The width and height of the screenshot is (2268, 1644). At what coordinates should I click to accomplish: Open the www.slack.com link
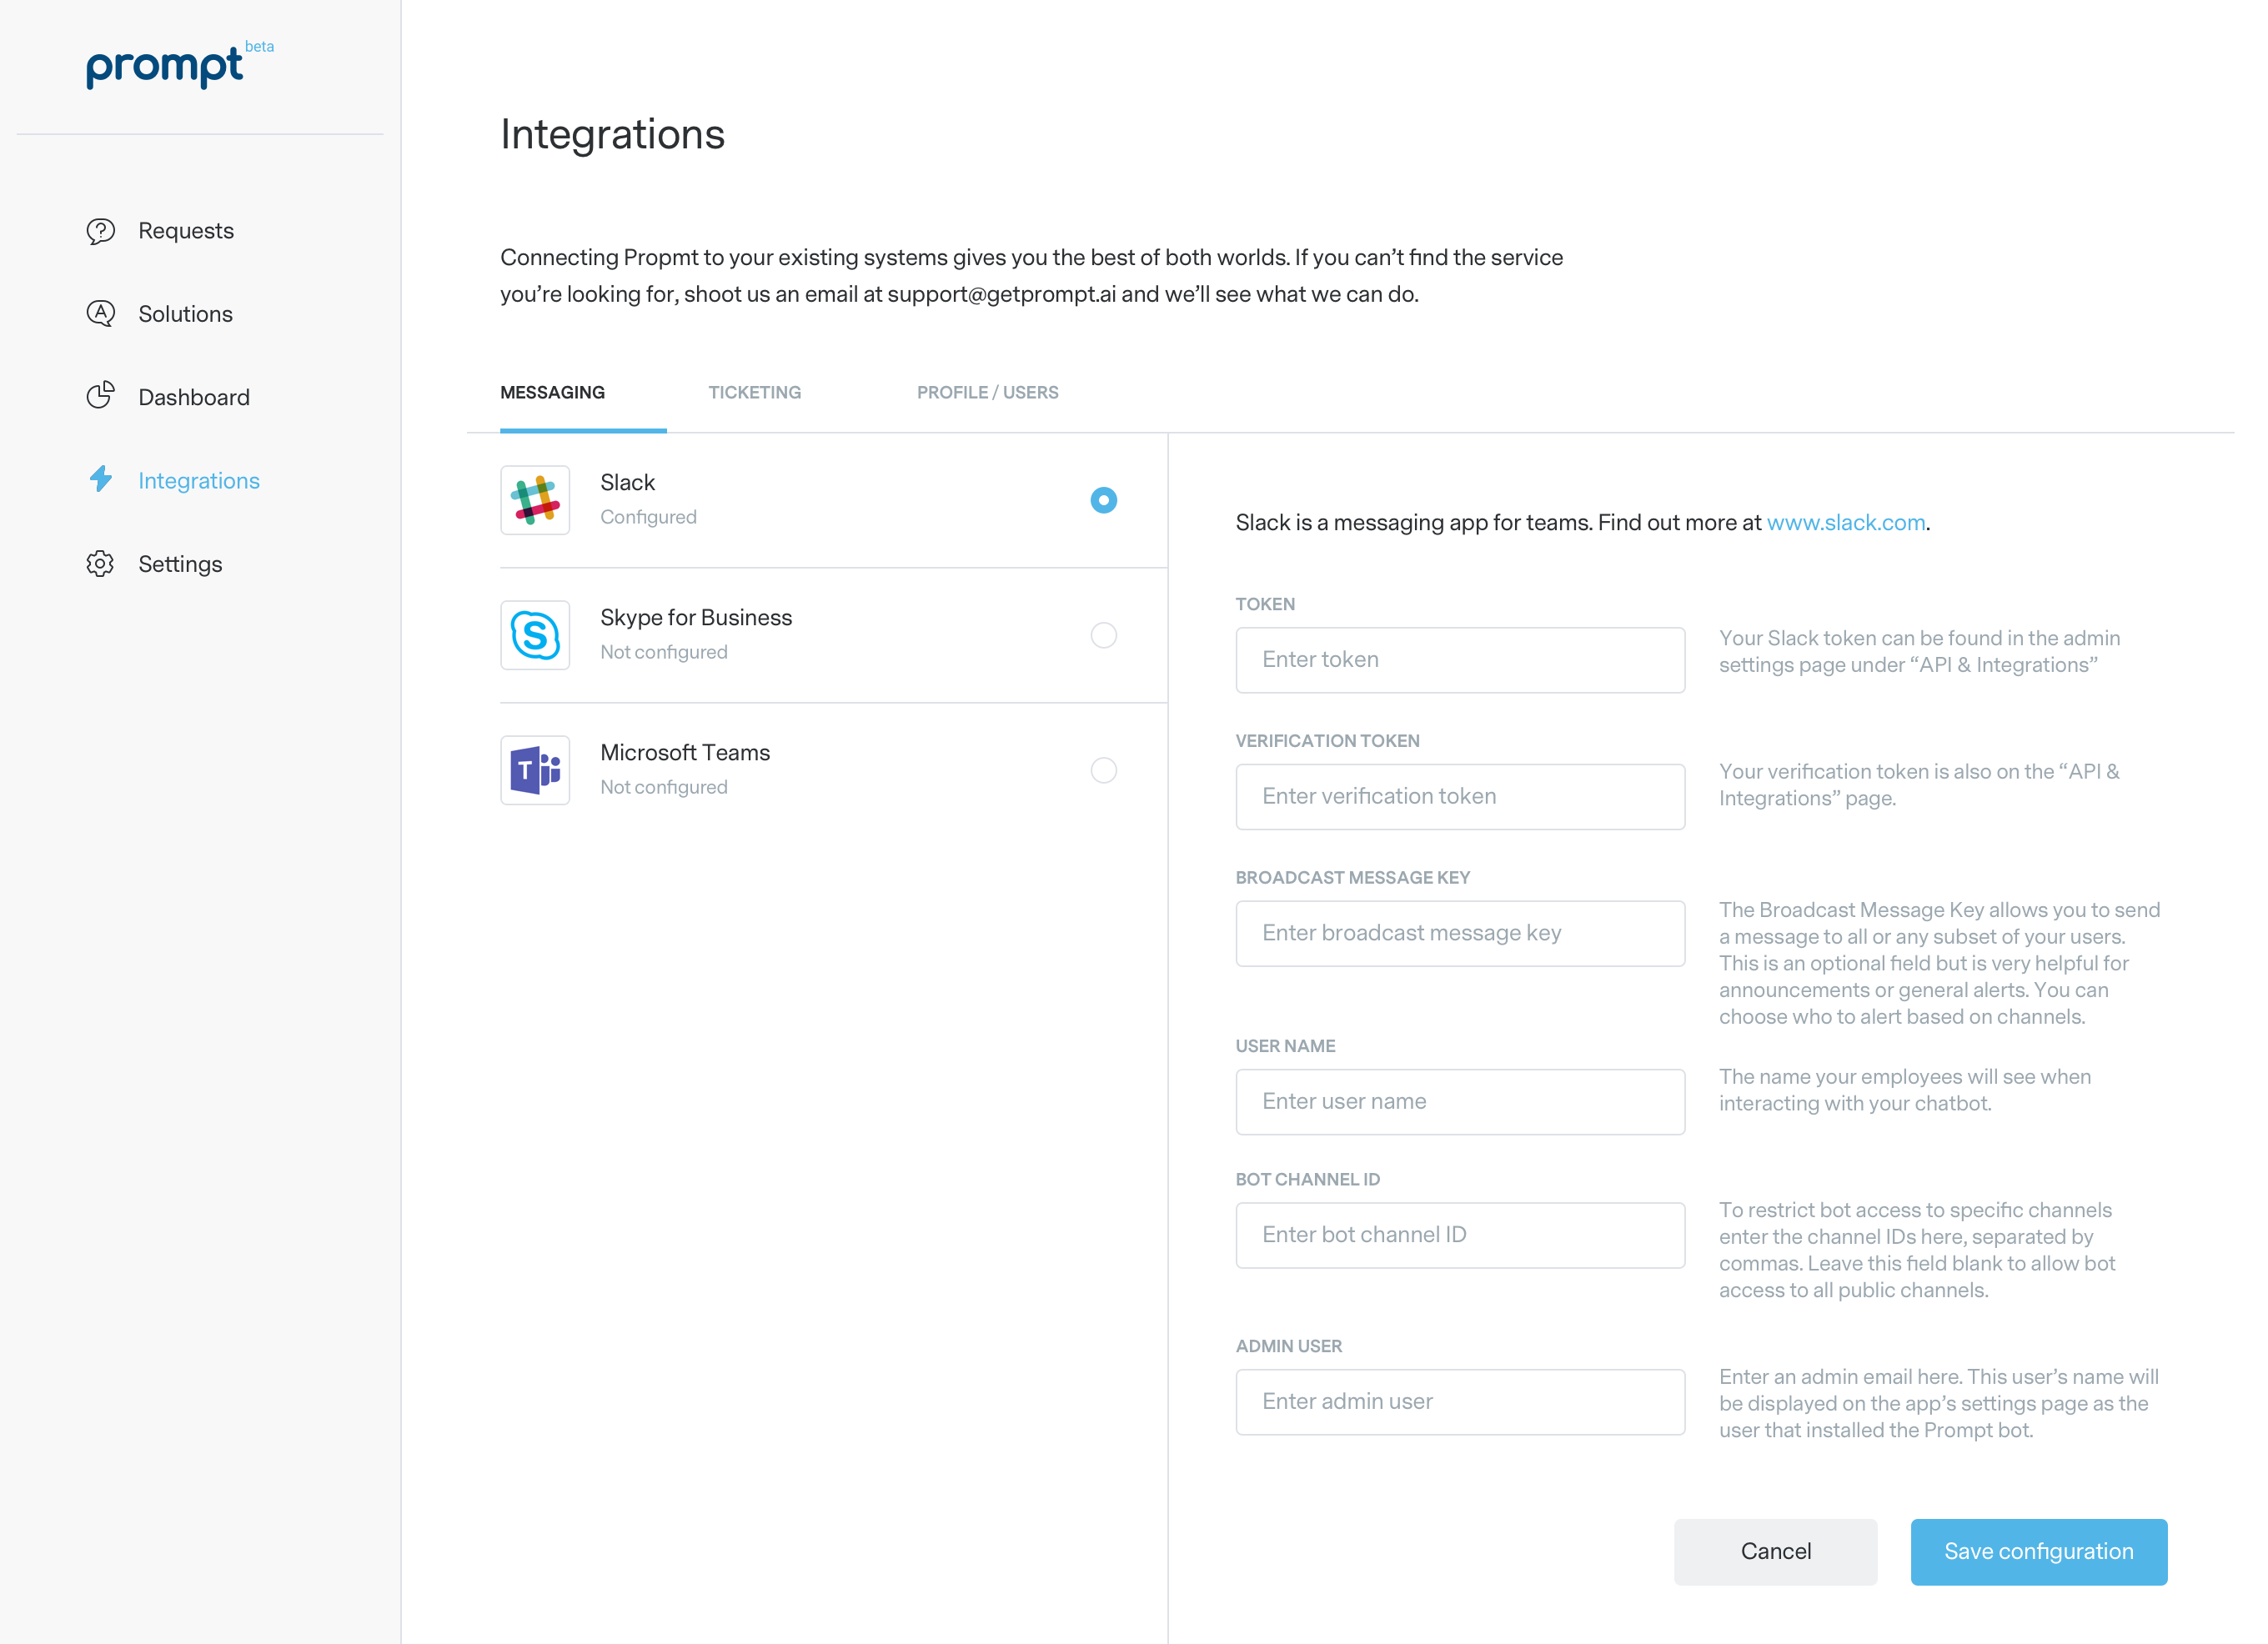[x=1845, y=523]
